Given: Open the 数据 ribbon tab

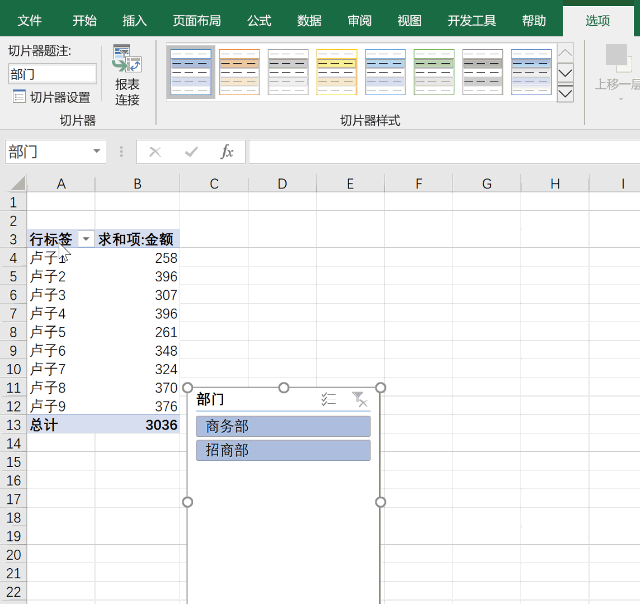Looking at the screenshot, I should (309, 20).
